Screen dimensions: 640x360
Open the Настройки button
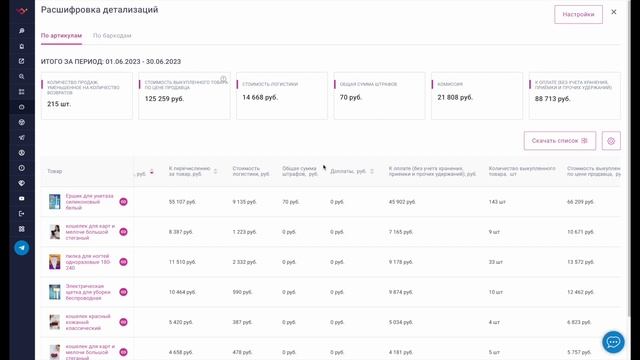[578, 14]
